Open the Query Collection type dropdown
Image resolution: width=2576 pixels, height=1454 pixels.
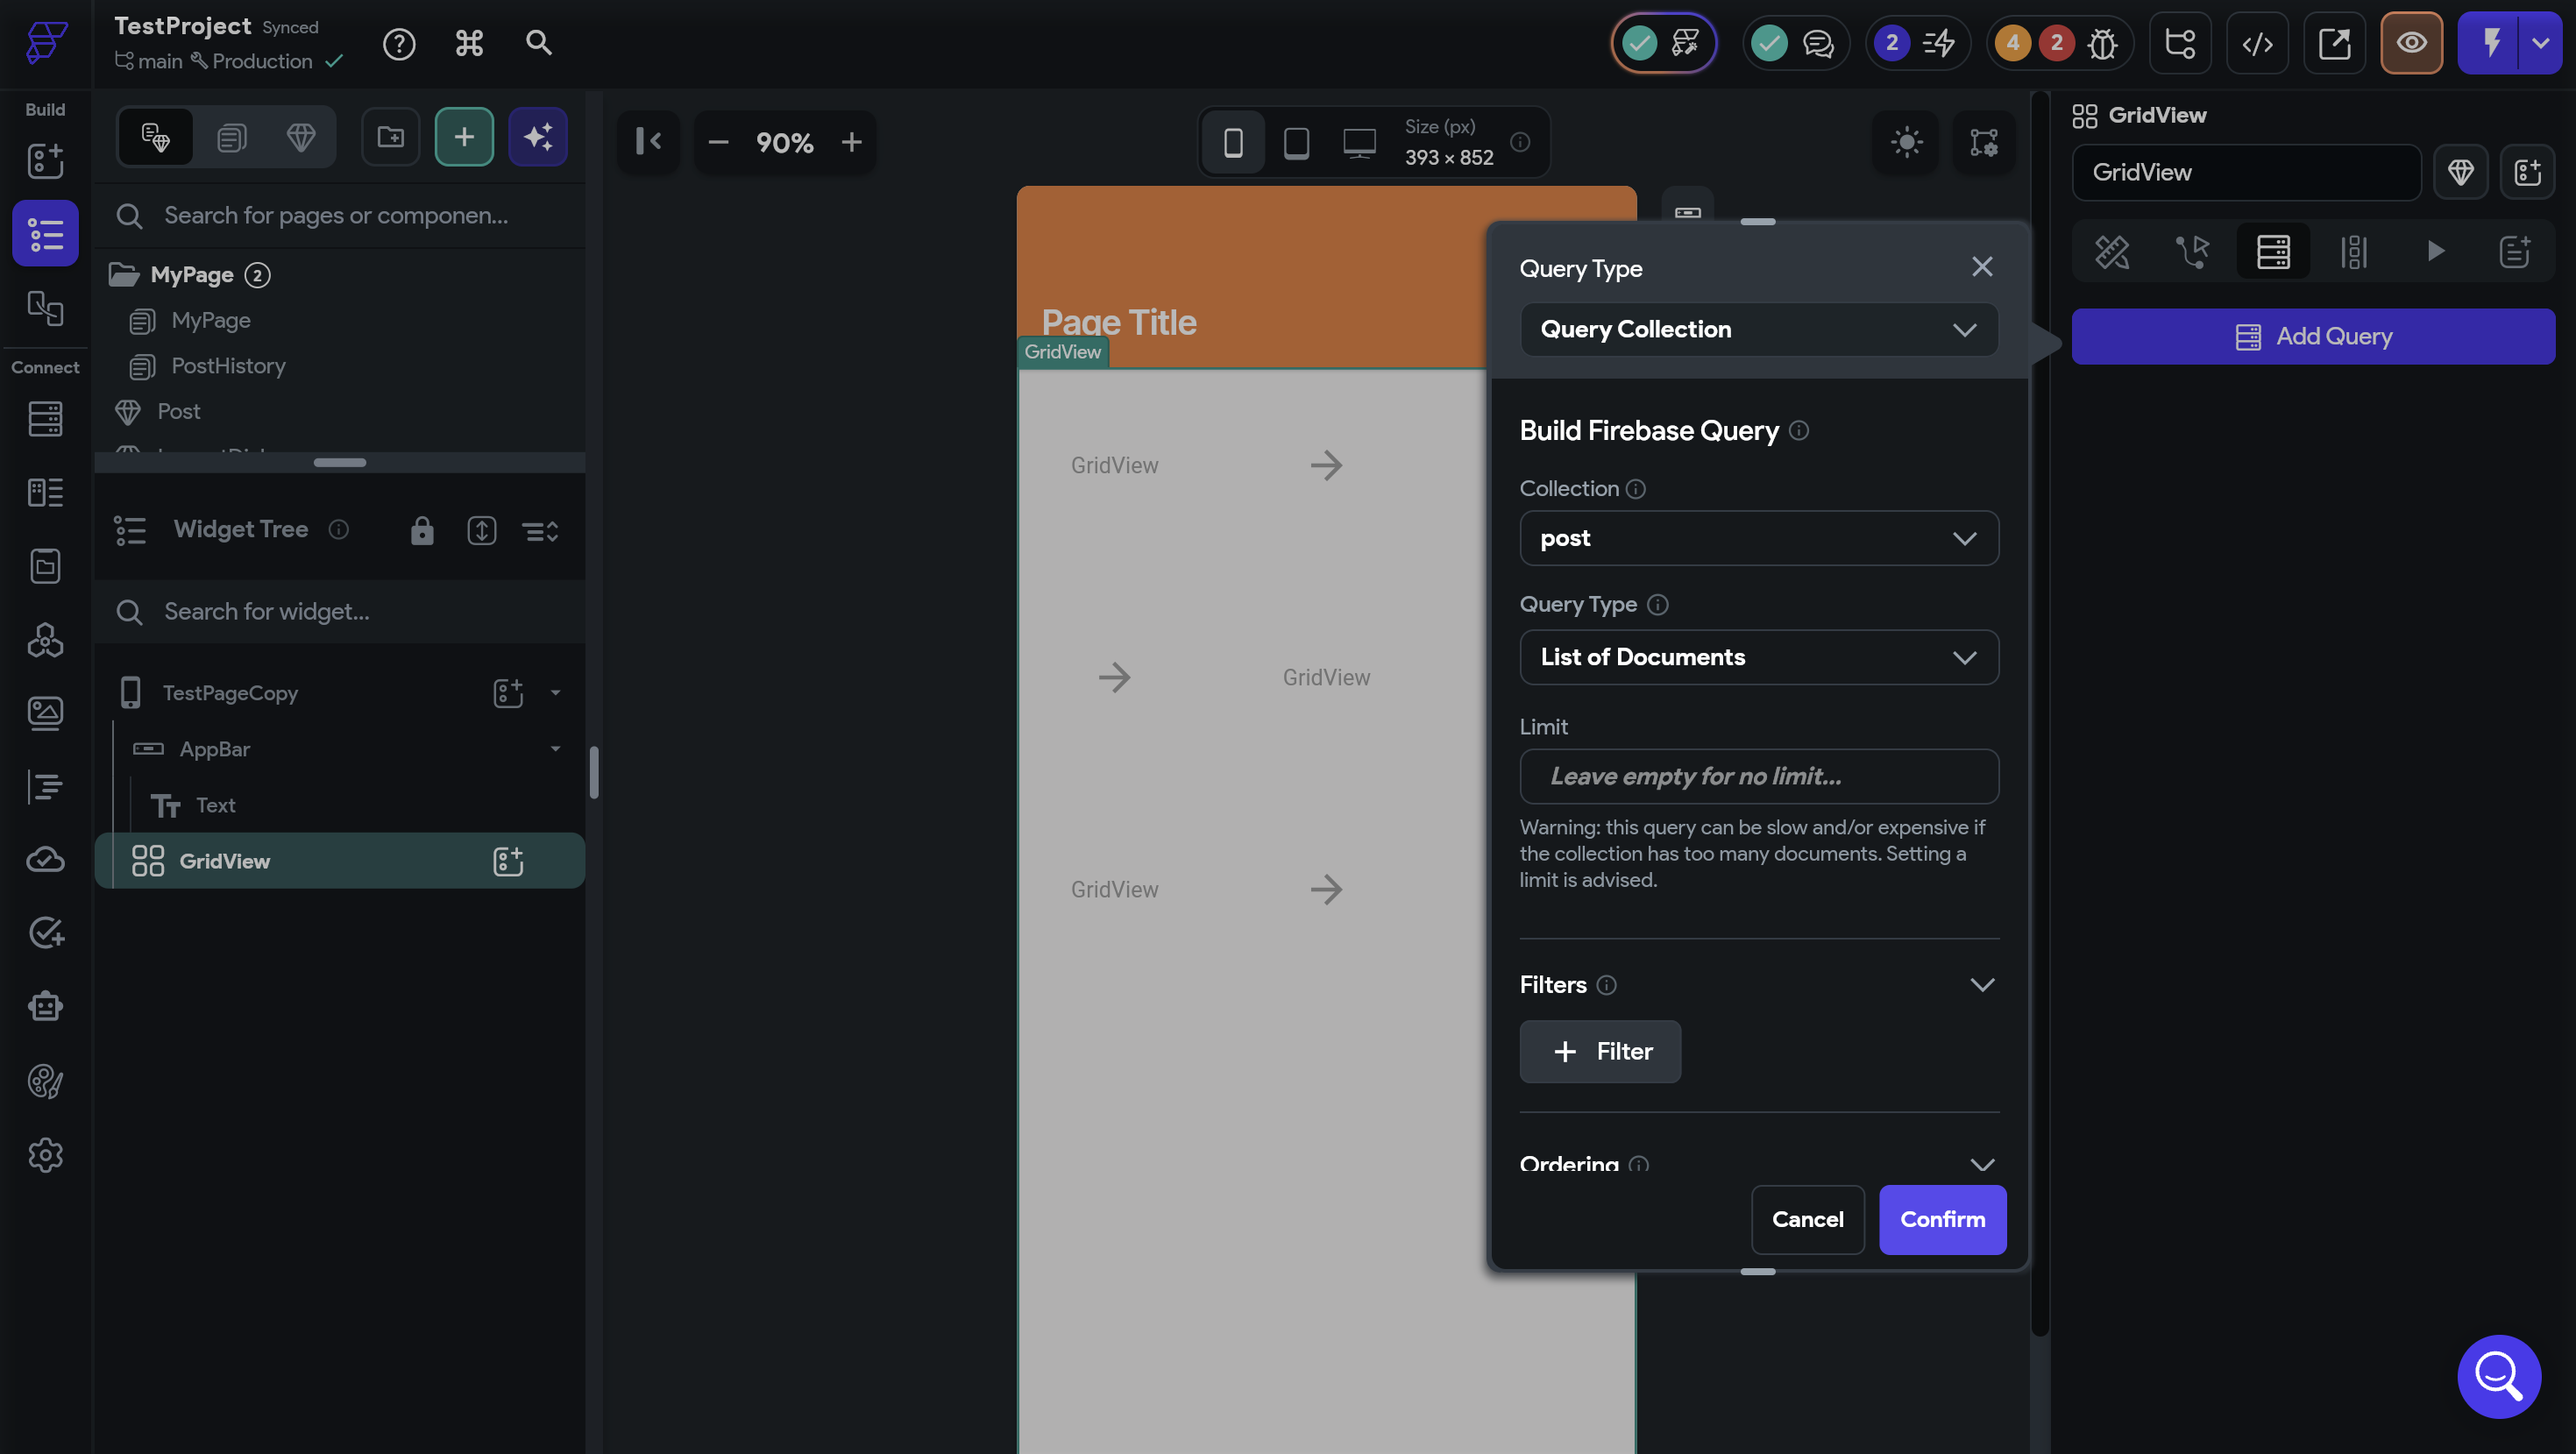click(1758, 329)
